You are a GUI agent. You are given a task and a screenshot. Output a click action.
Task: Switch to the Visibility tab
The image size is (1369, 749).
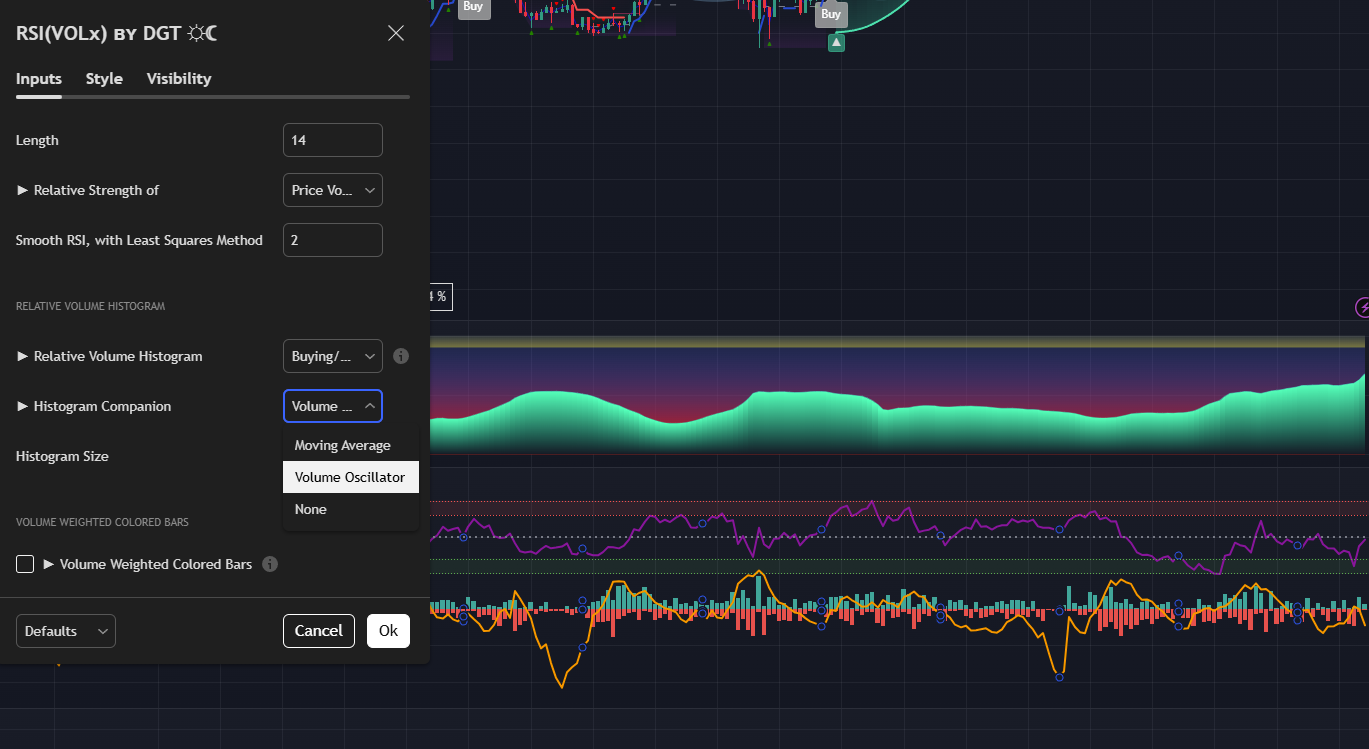179,79
